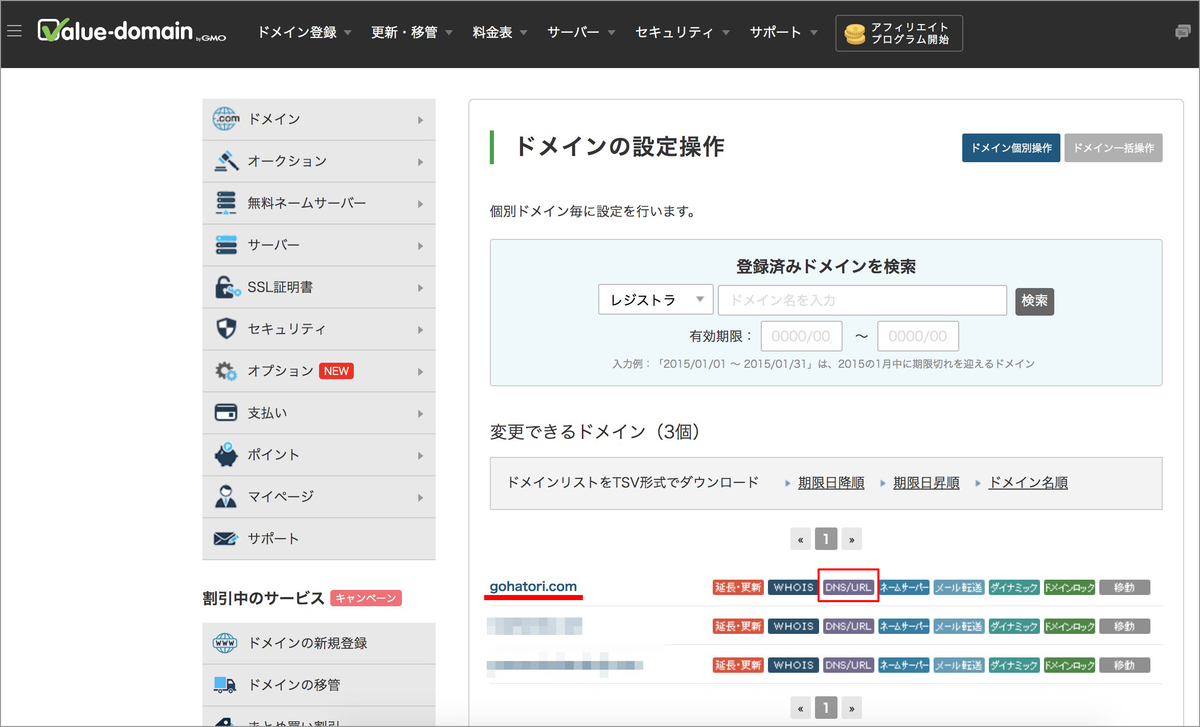Open ドメインの移管 sidebar item

coord(319,685)
